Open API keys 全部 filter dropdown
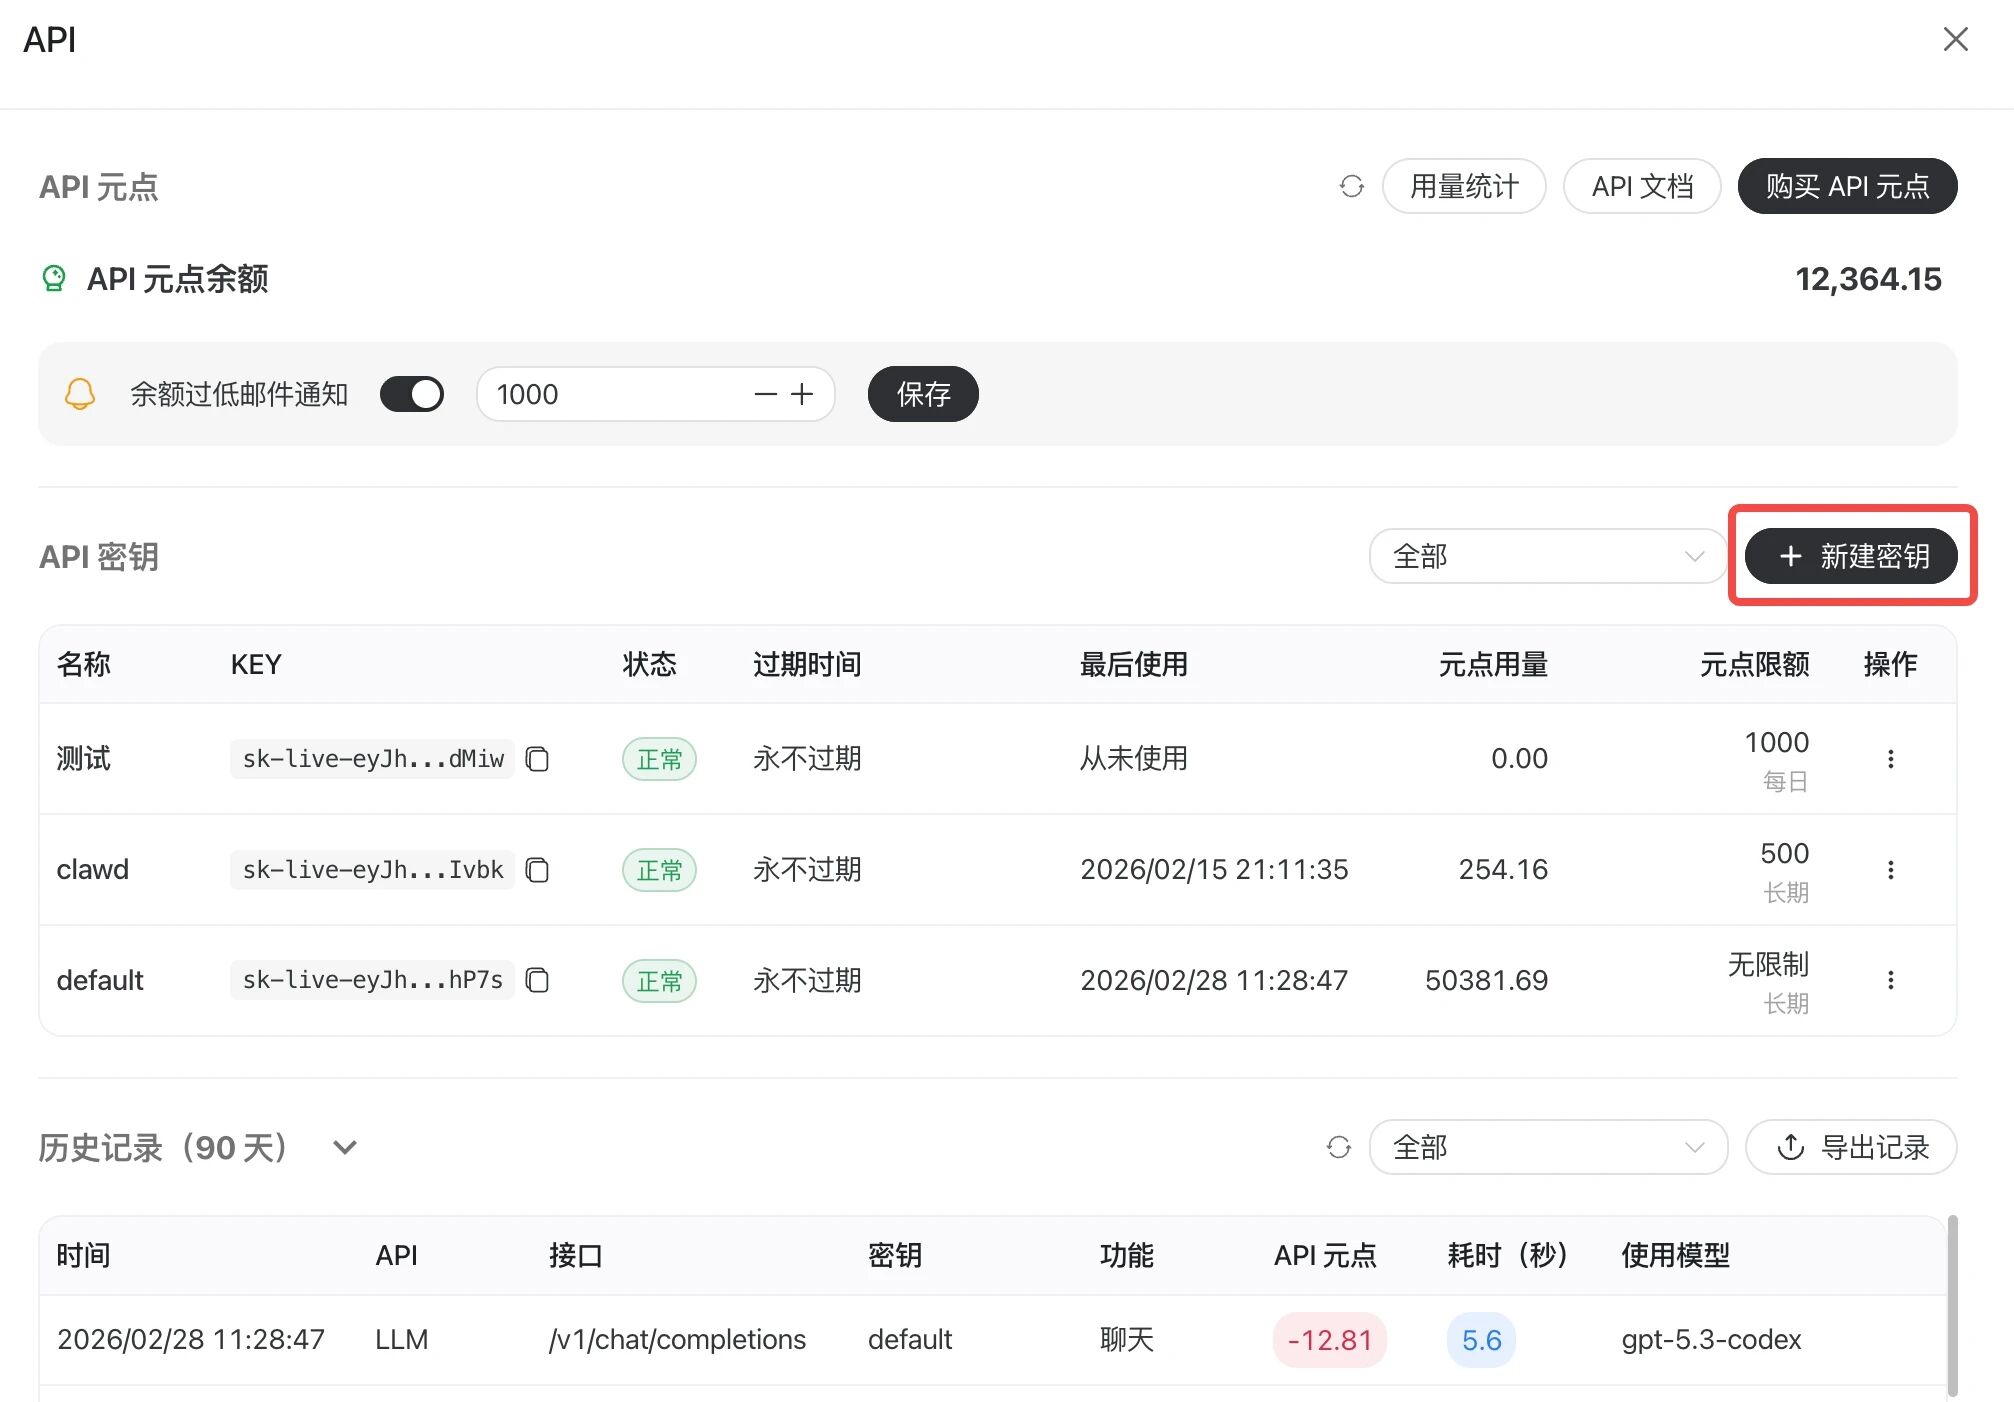Screen dimensions: 2014x1402 pos(1546,556)
